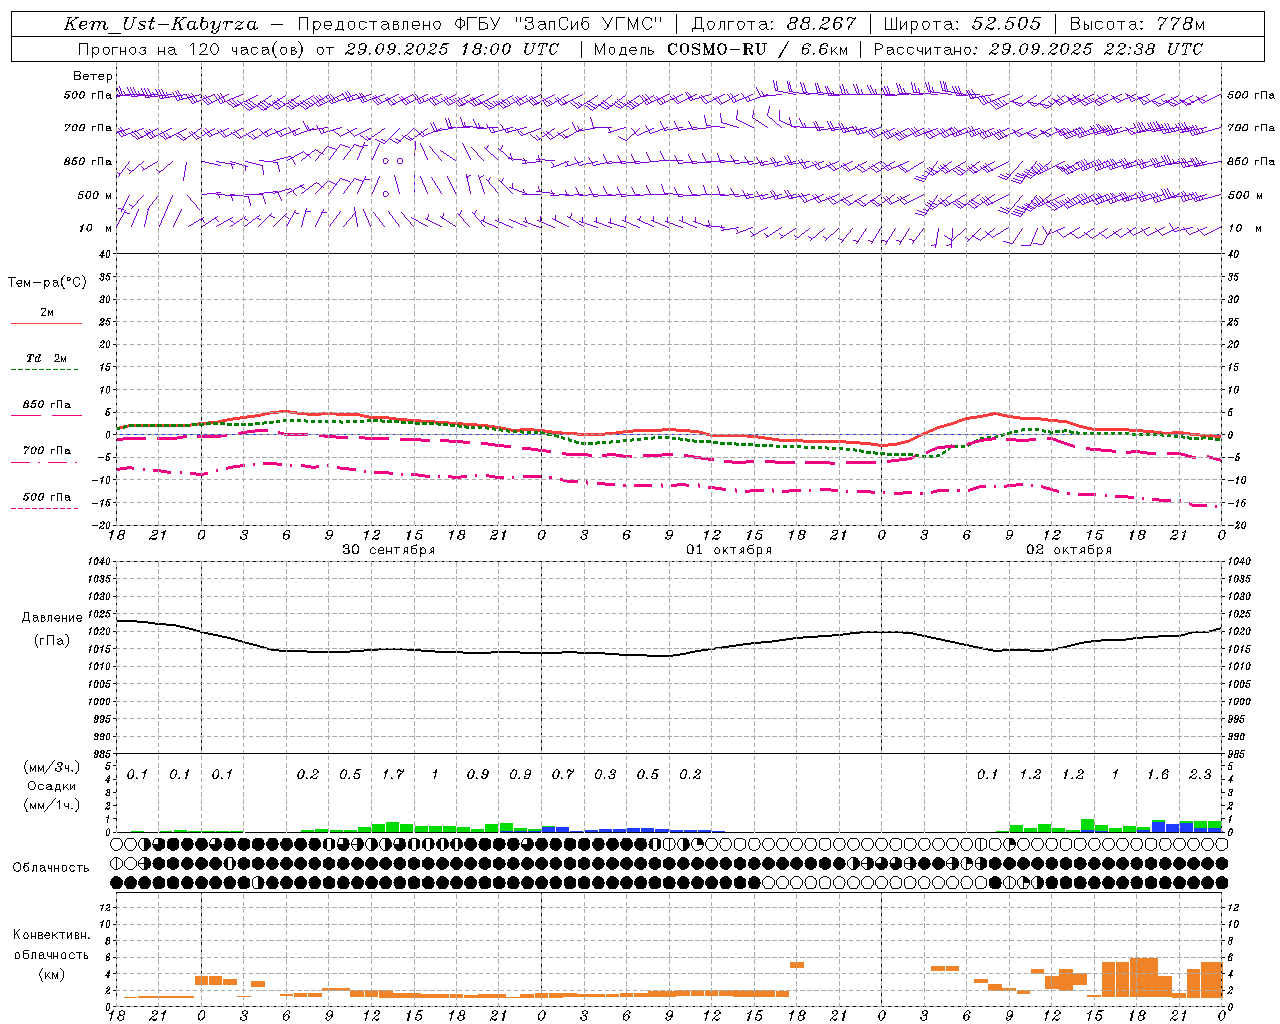Select the 700 гПа legend entry in temperature panel
This screenshot has width=1280, height=1024.
click(46, 451)
